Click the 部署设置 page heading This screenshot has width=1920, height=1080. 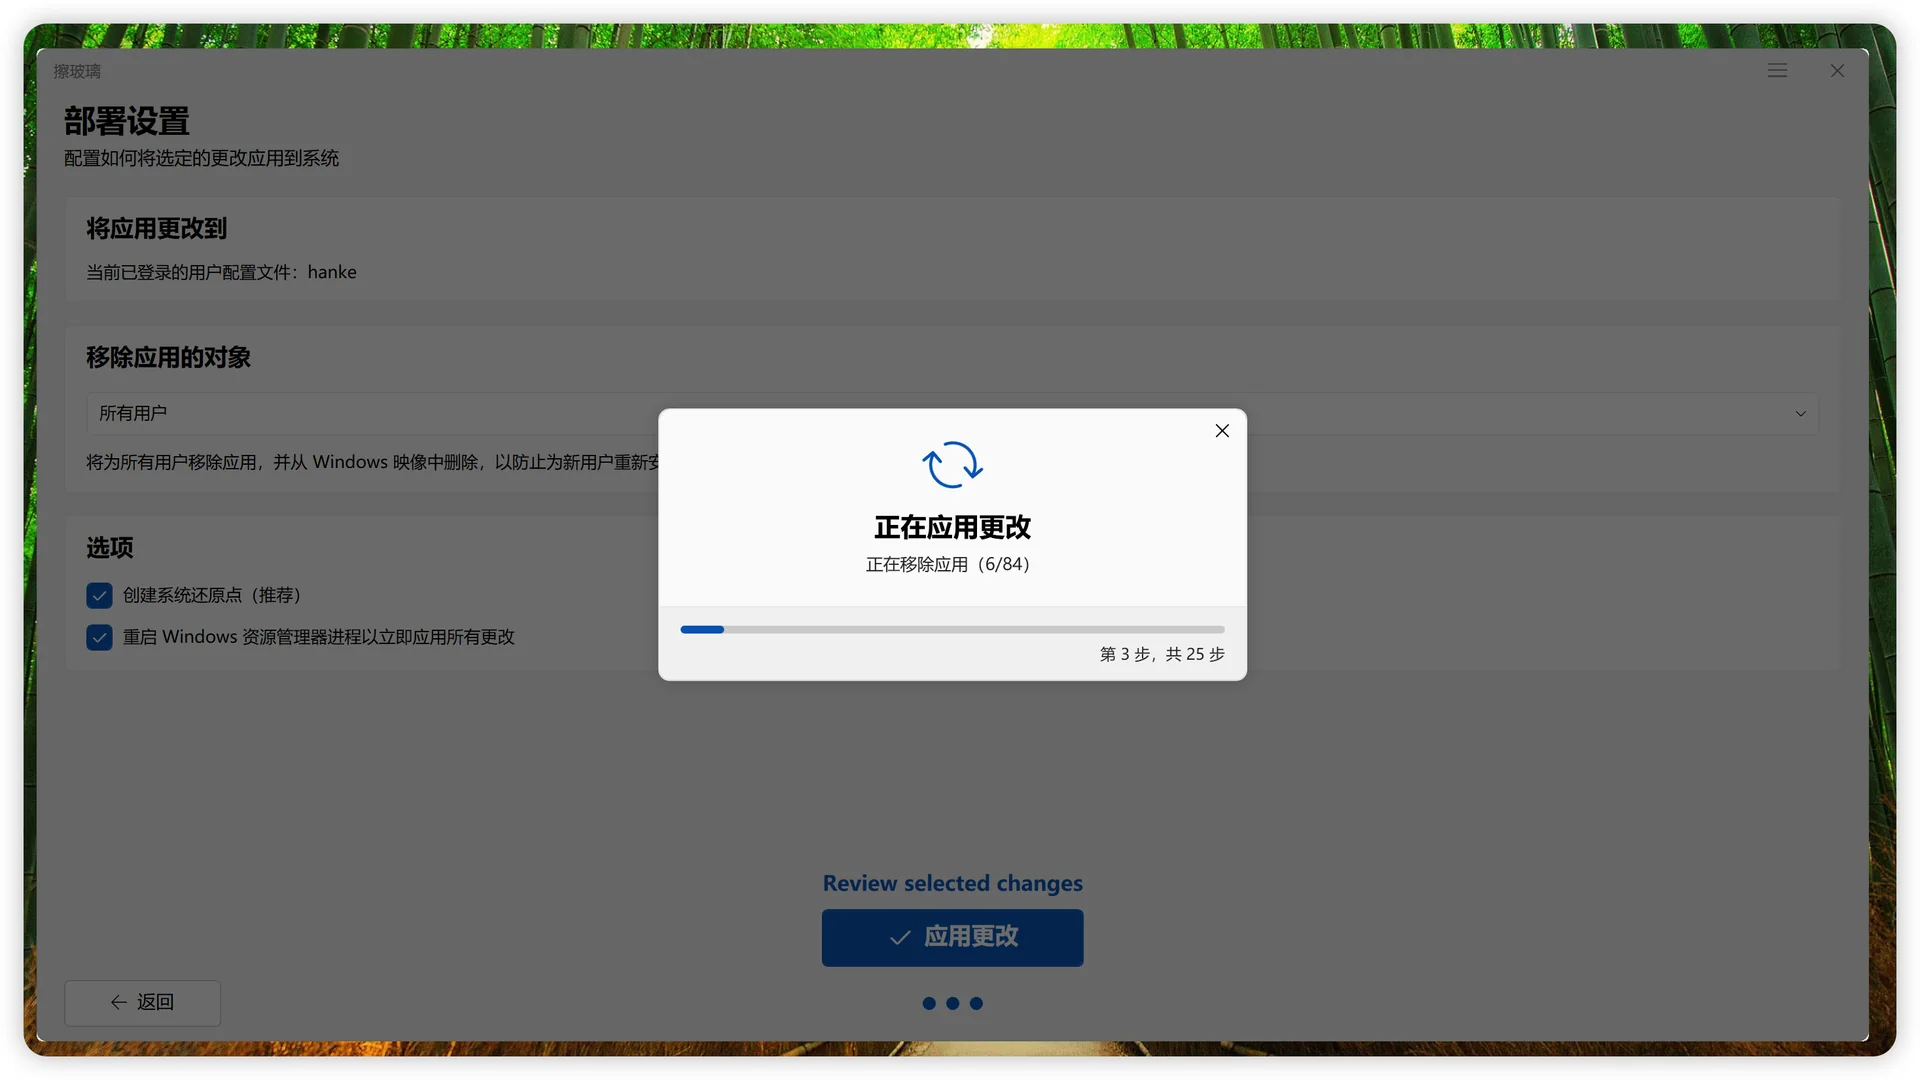tap(127, 122)
